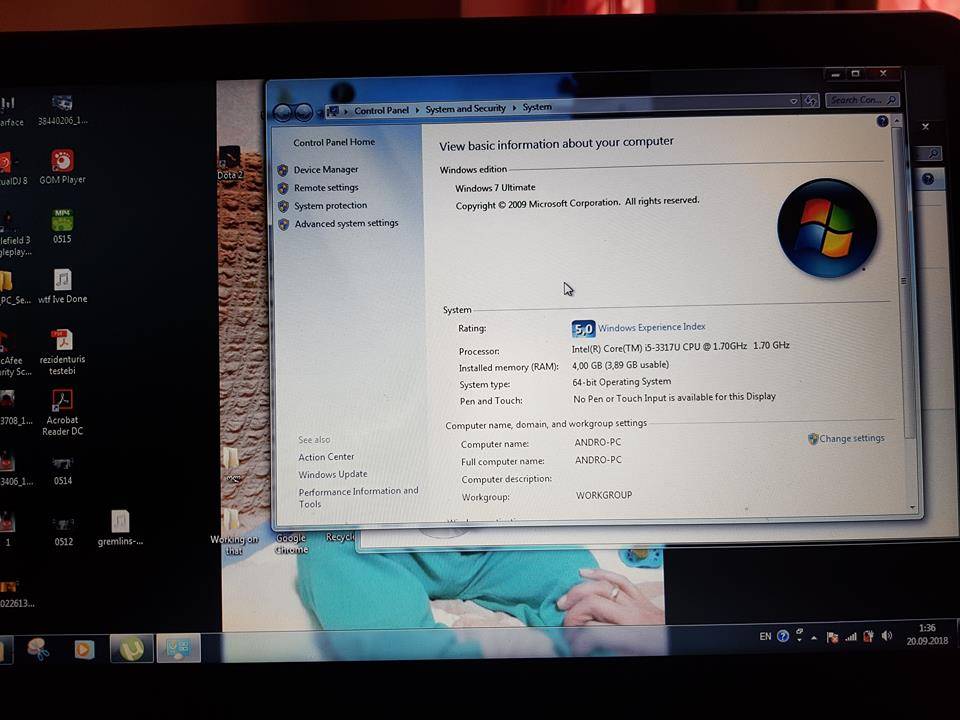
Task: Open Advanced system settings
Action: pos(347,223)
